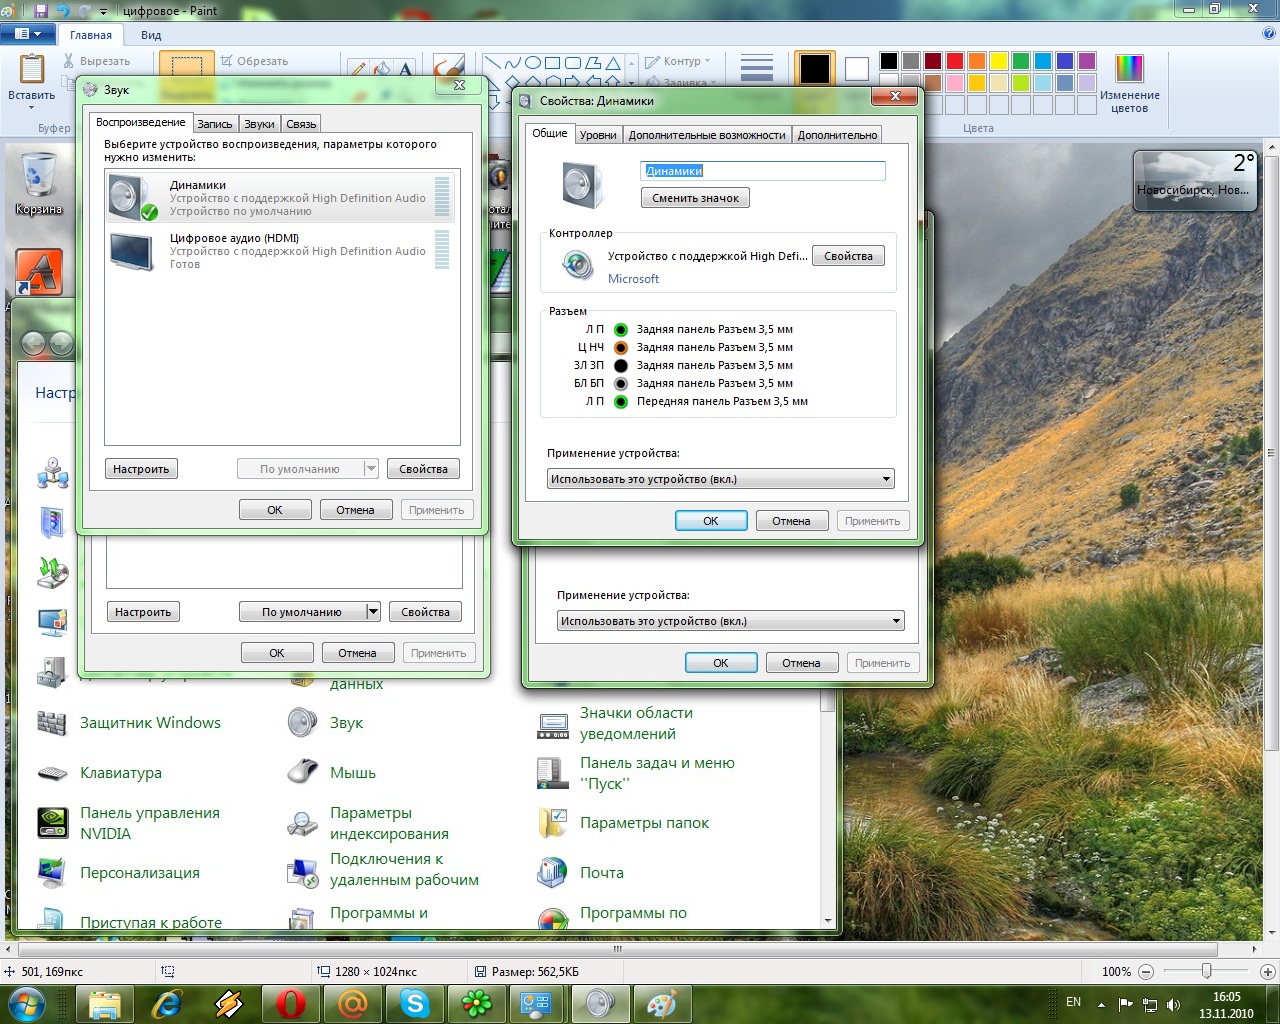
Task: Click Свойства button next to the controller name
Action: click(848, 256)
